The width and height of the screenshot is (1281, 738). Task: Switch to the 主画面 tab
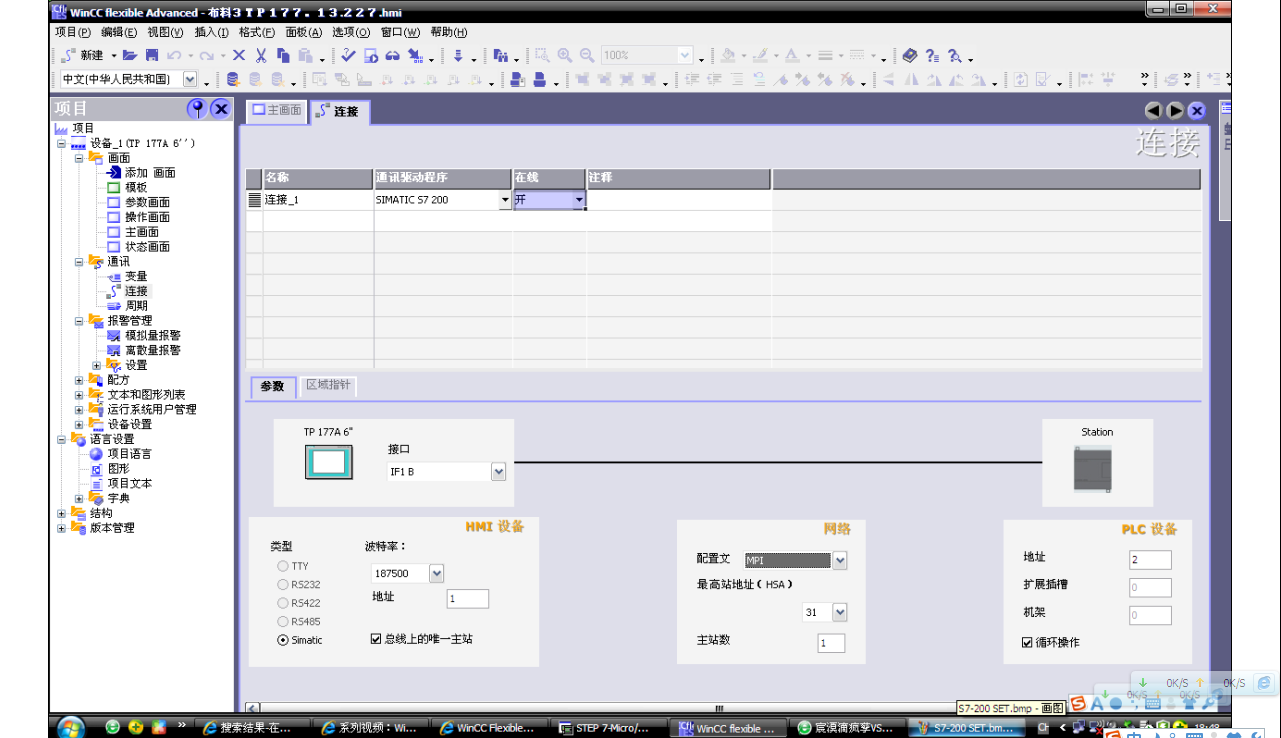coord(277,111)
